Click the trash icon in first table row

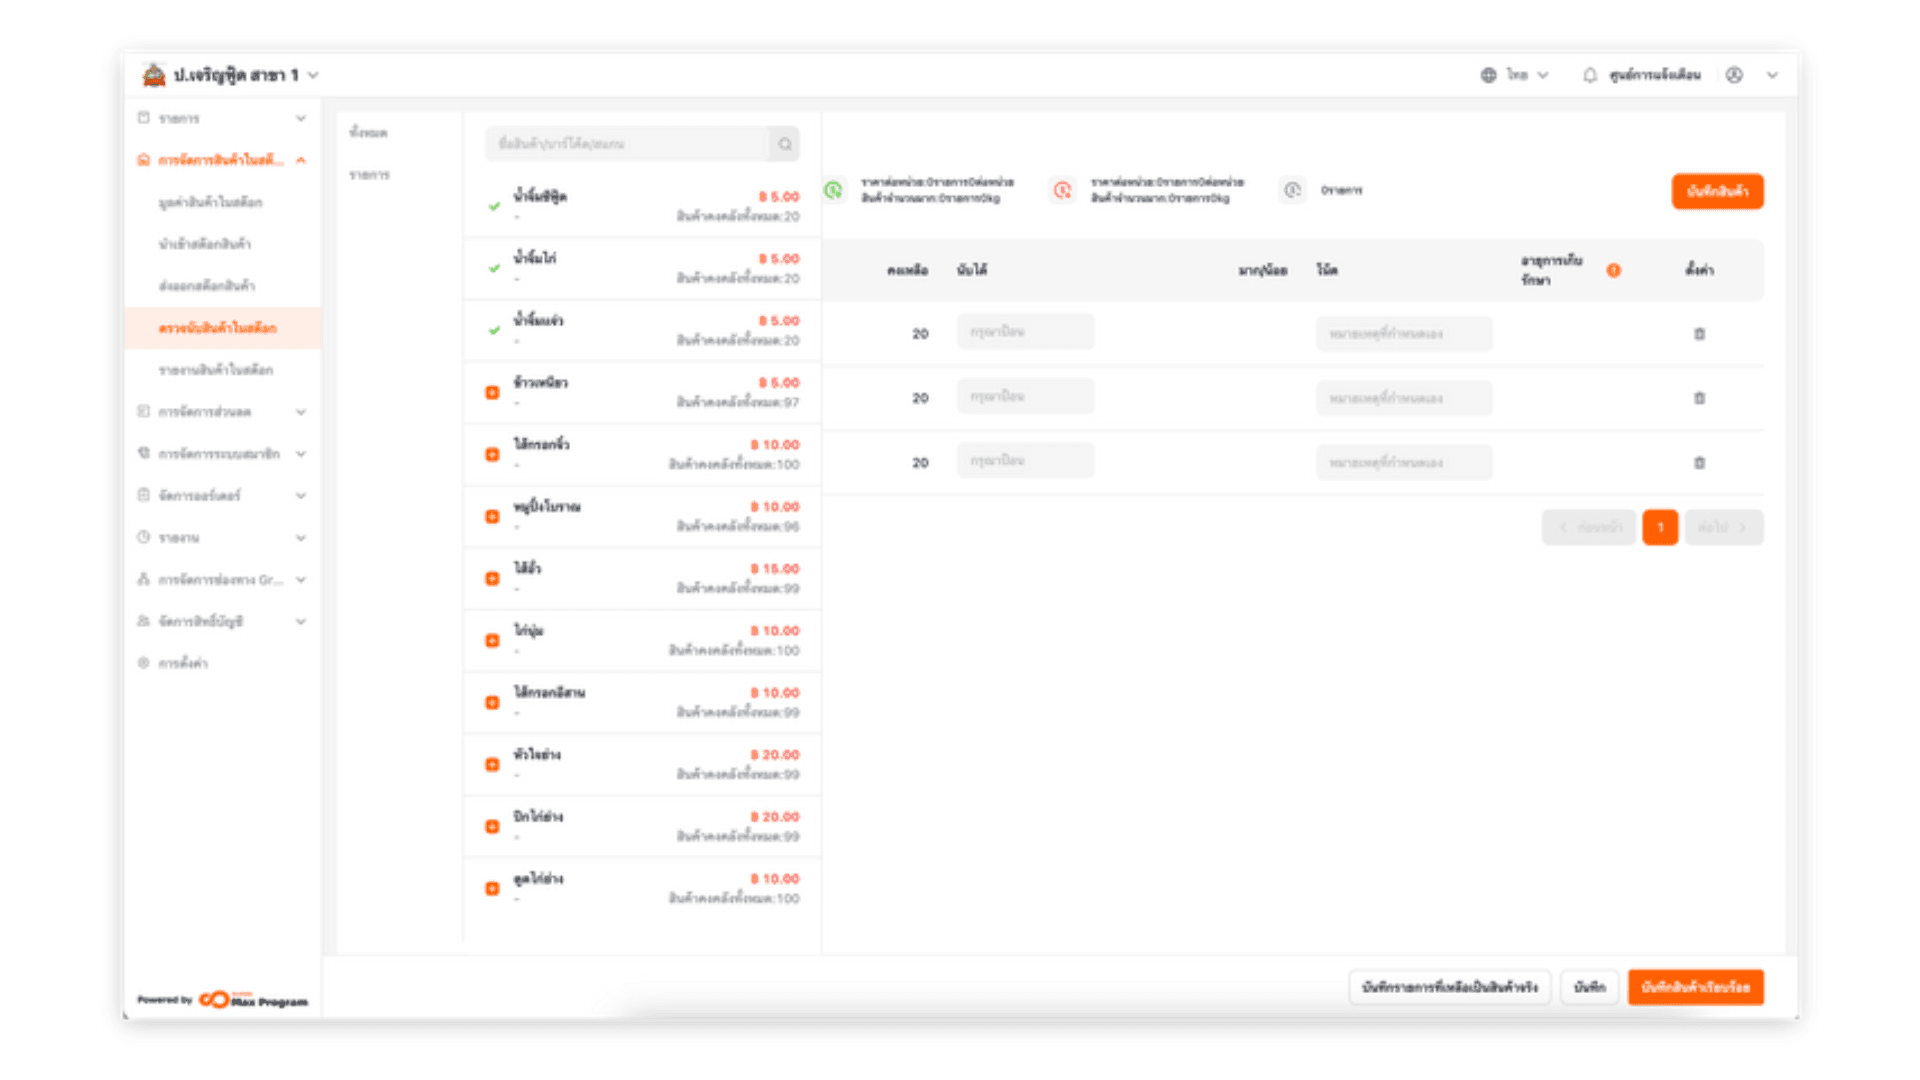click(1699, 334)
